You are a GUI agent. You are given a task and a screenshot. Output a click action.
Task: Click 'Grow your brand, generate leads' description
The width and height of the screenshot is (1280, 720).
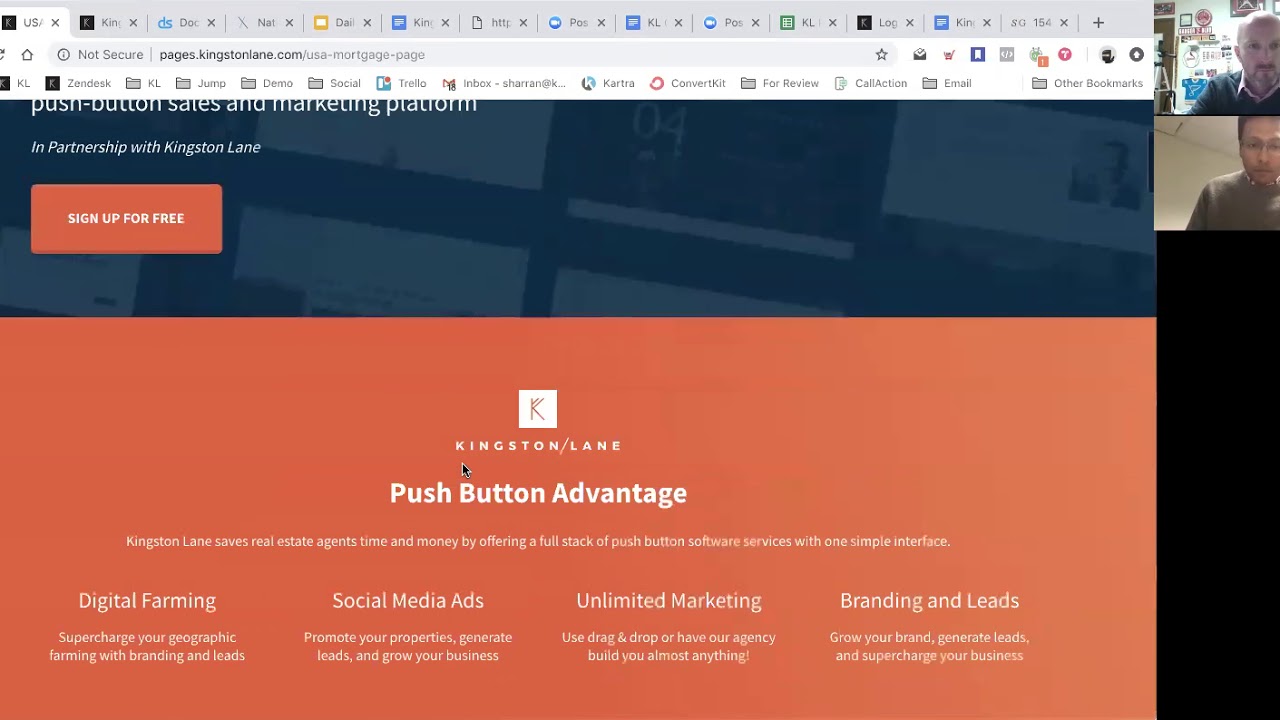tap(930, 646)
